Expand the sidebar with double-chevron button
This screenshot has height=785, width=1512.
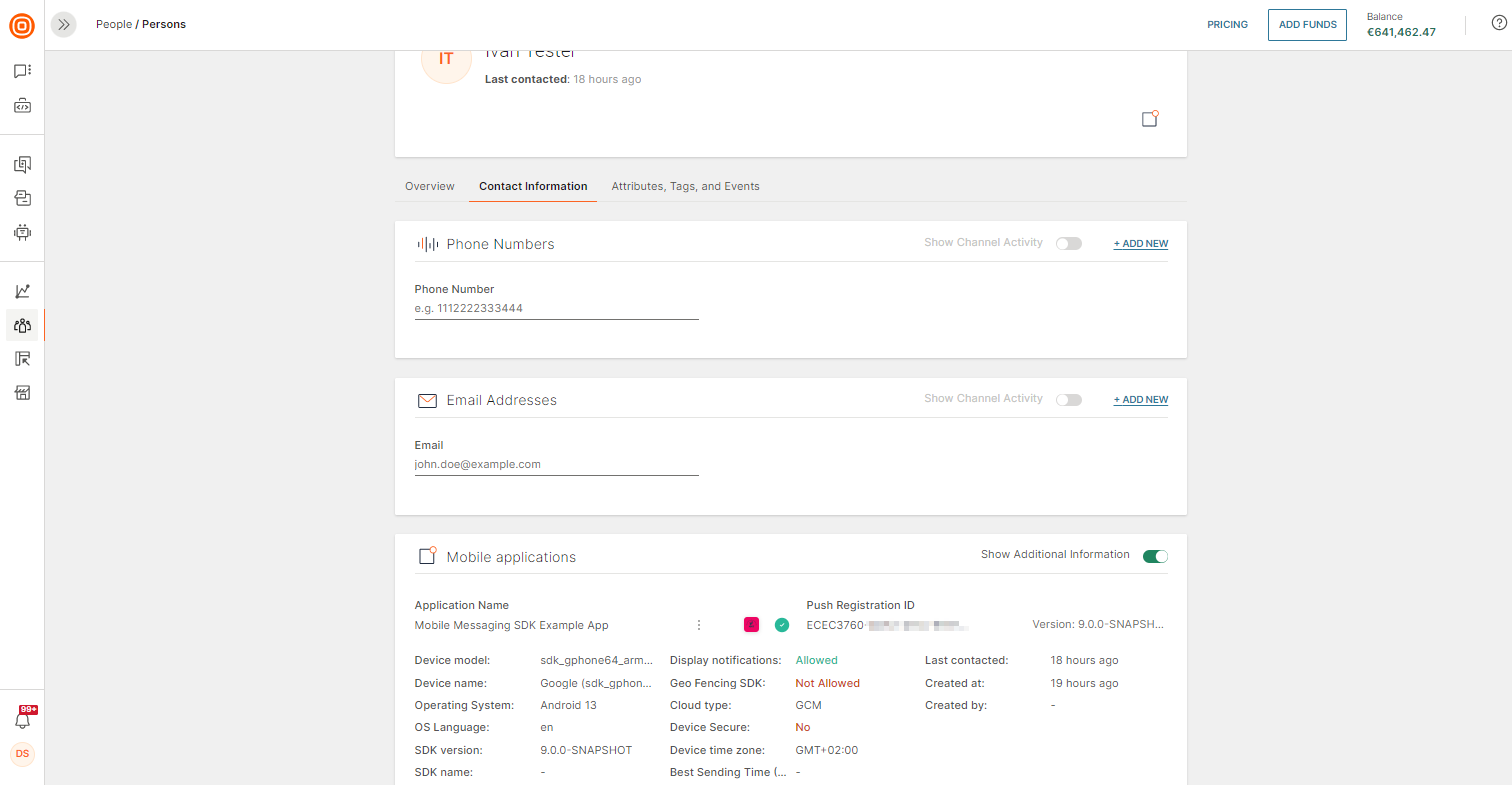click(64, 25)
